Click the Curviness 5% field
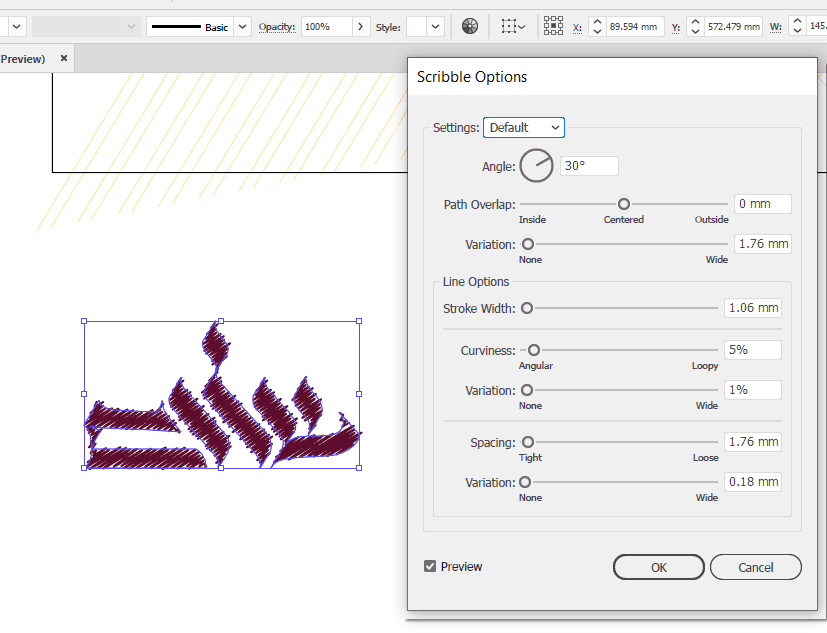 753,350
